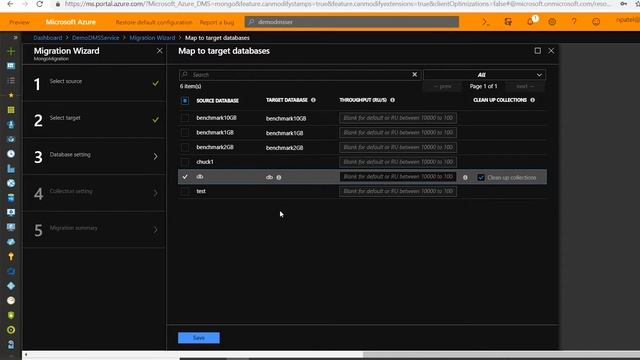Image resolution: width=640 pixels, height=360 pixels.
Task: Click the chuck1 source database name
Action: point(205,162)
